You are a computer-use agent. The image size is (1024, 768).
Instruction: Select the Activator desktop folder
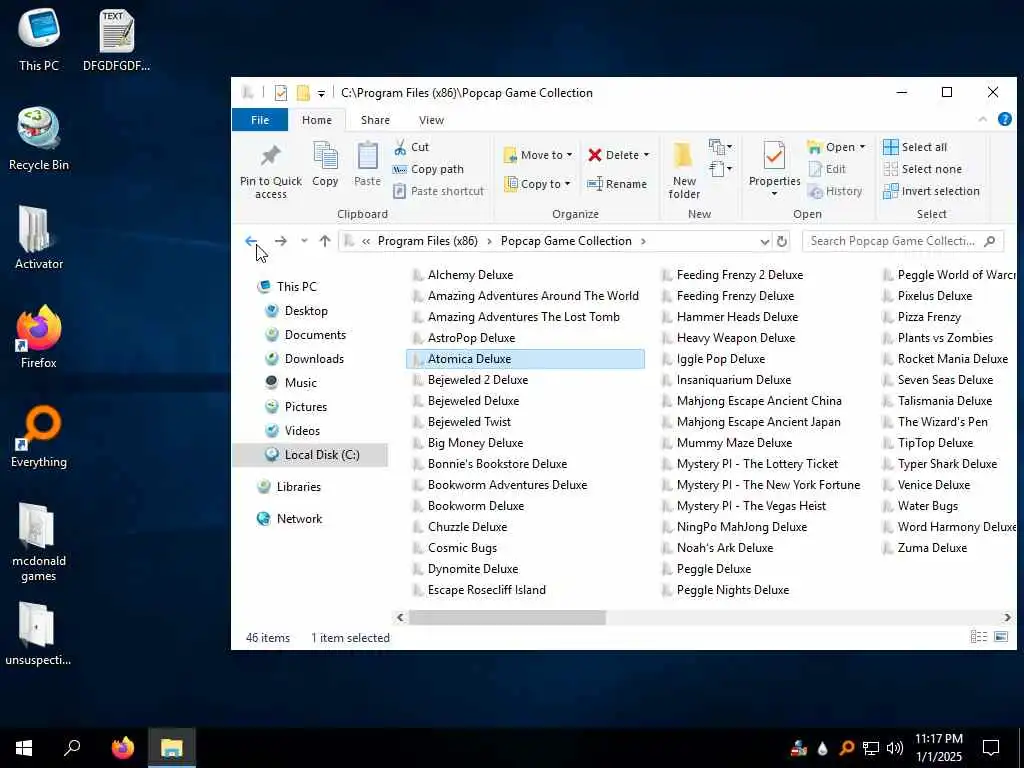point(39,238)
